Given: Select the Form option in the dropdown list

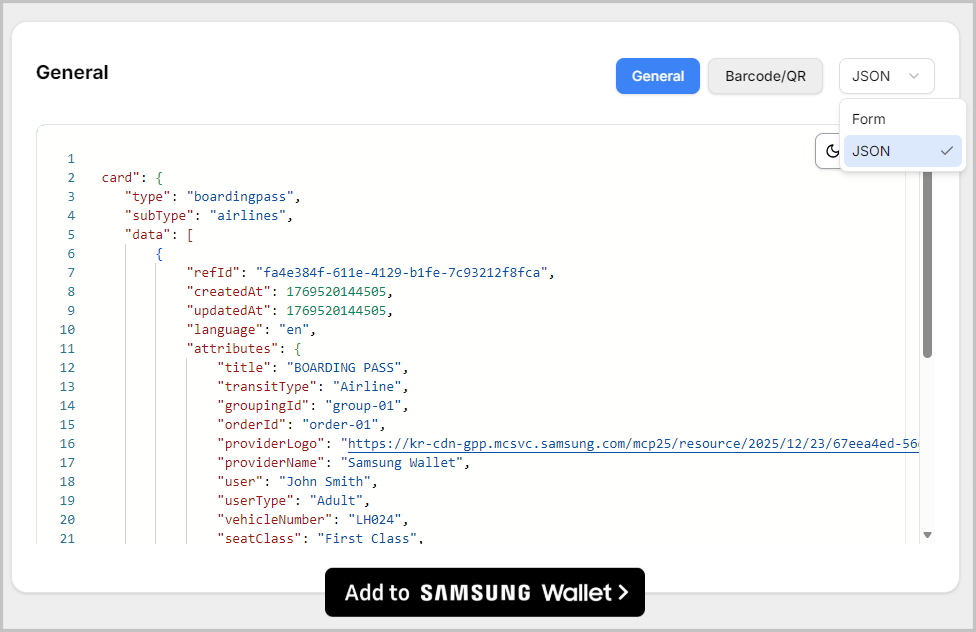Looking at the screenshot, I should coord(869,119).
